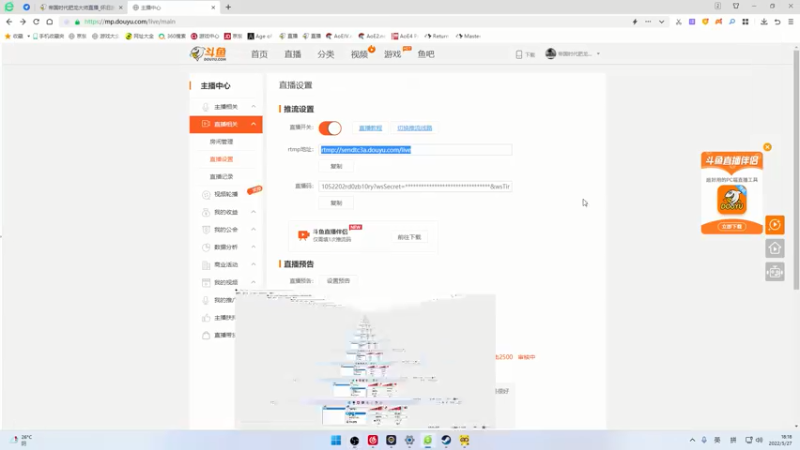Image resolution: width=800 pixels, height=450 pixels.
Task: Click the robot floating side button
Action: [774, 272]
